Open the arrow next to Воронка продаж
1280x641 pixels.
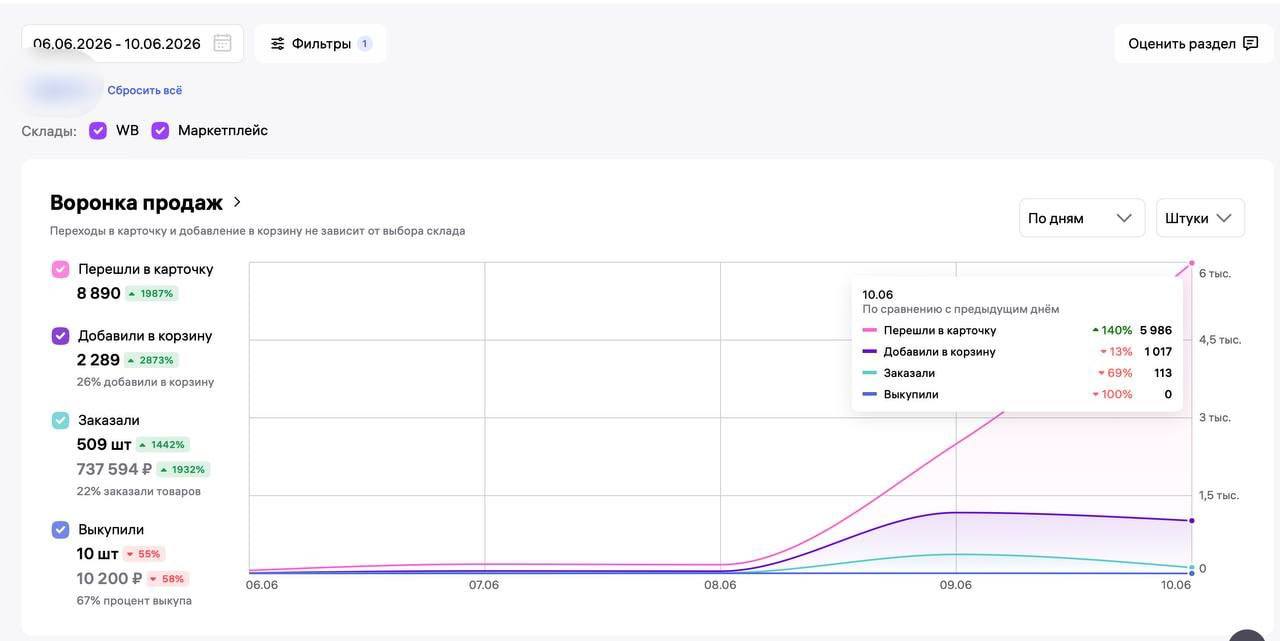click(x=237, y=202)
